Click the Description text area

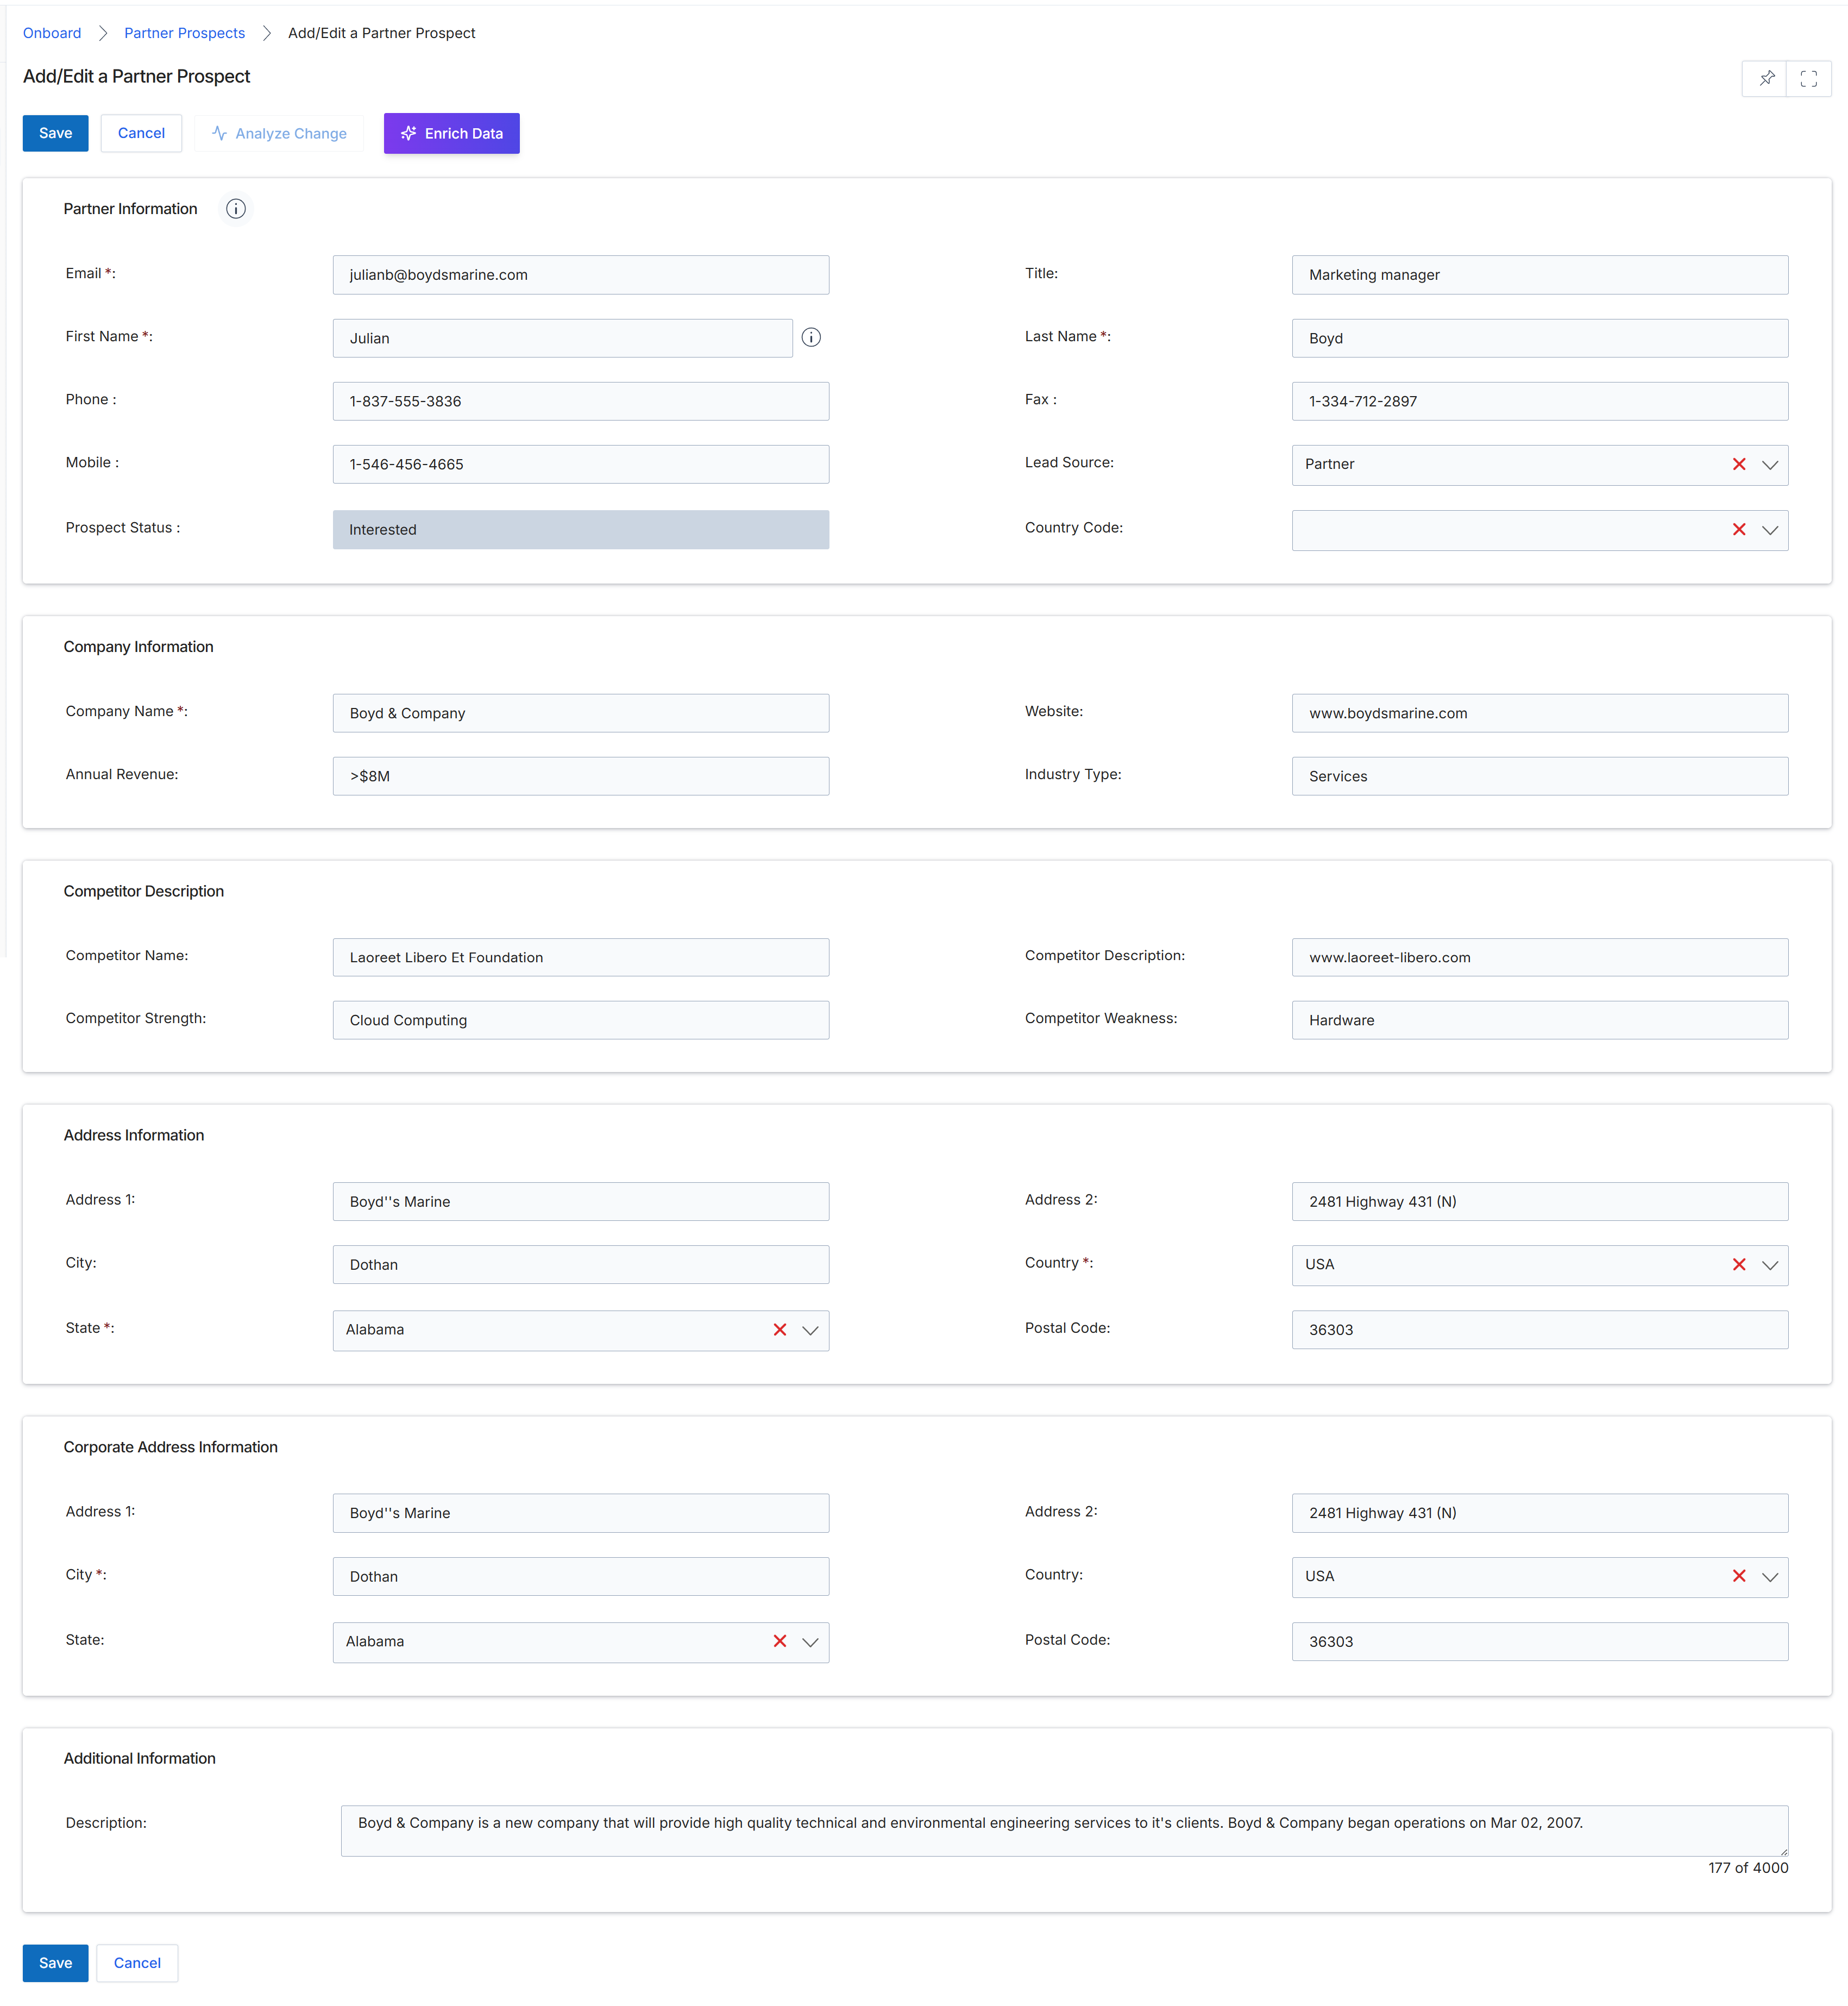coord(1065,1832)
